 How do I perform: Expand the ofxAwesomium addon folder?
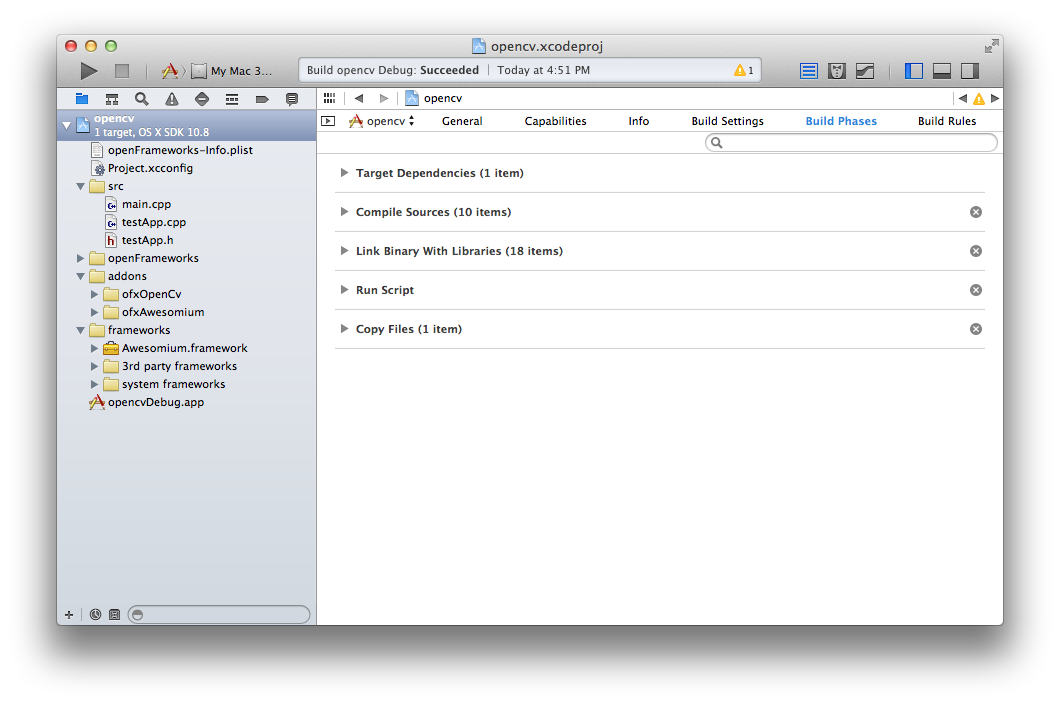point(95,312)
